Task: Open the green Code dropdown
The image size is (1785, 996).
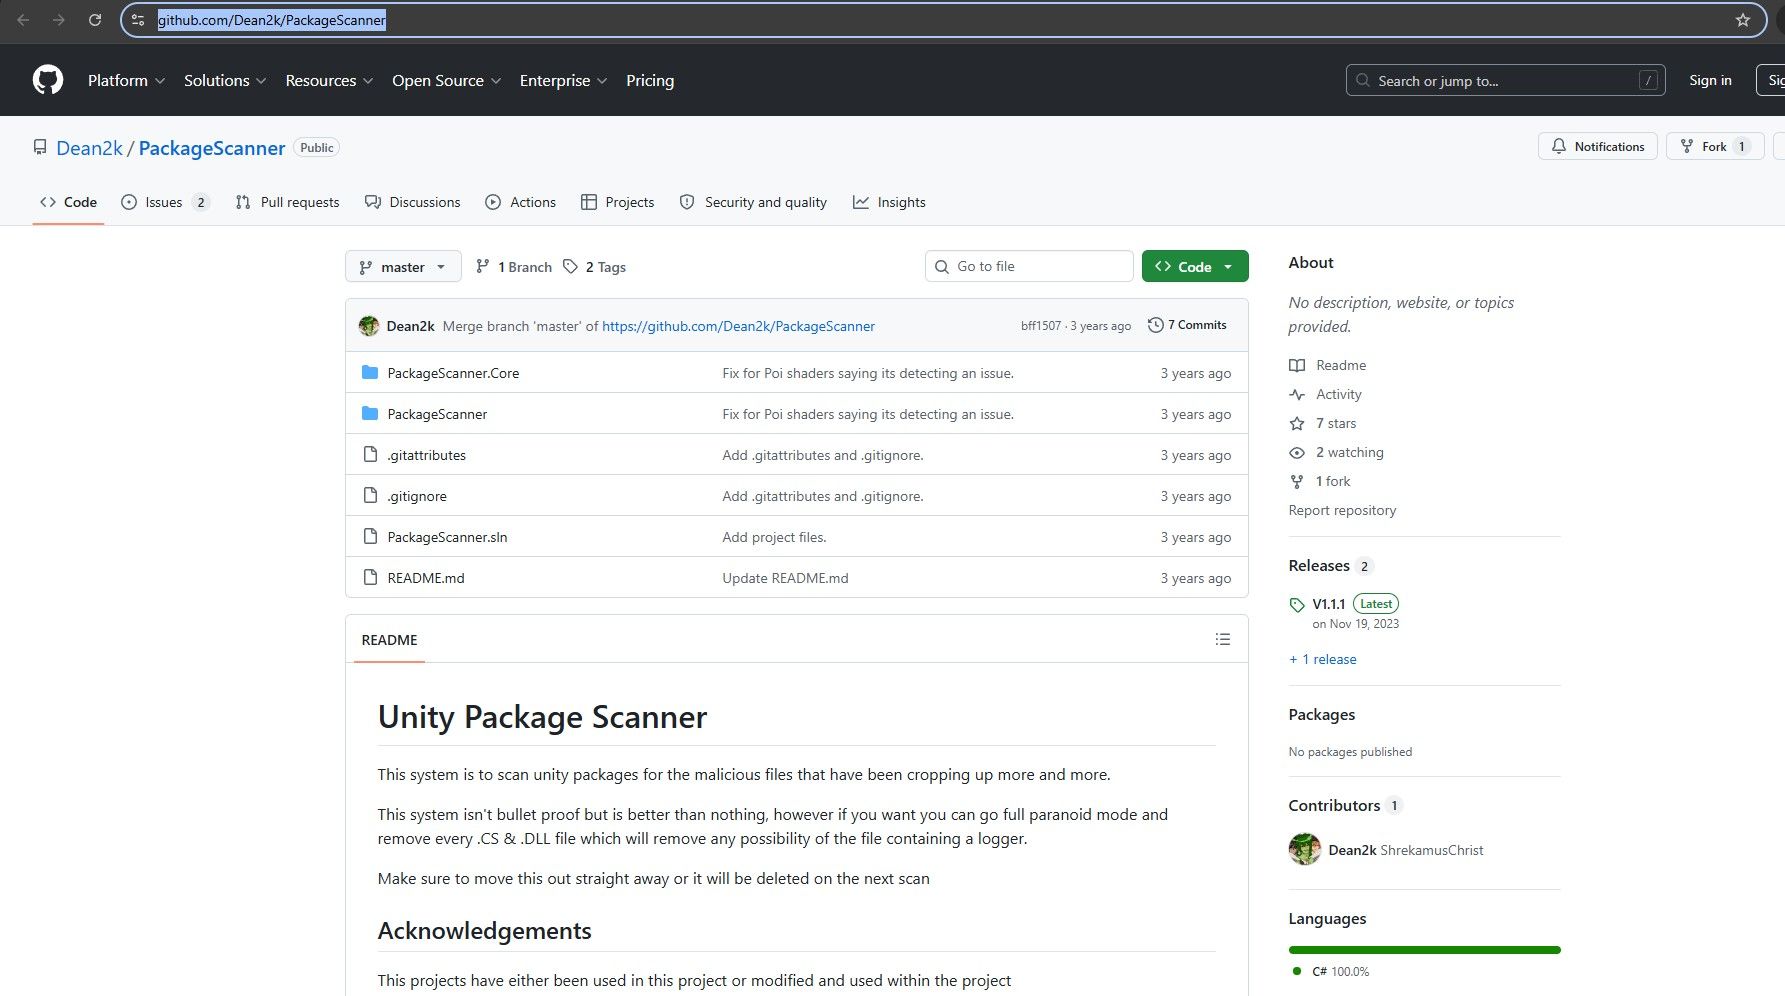Action: [x=1195, y=267]
